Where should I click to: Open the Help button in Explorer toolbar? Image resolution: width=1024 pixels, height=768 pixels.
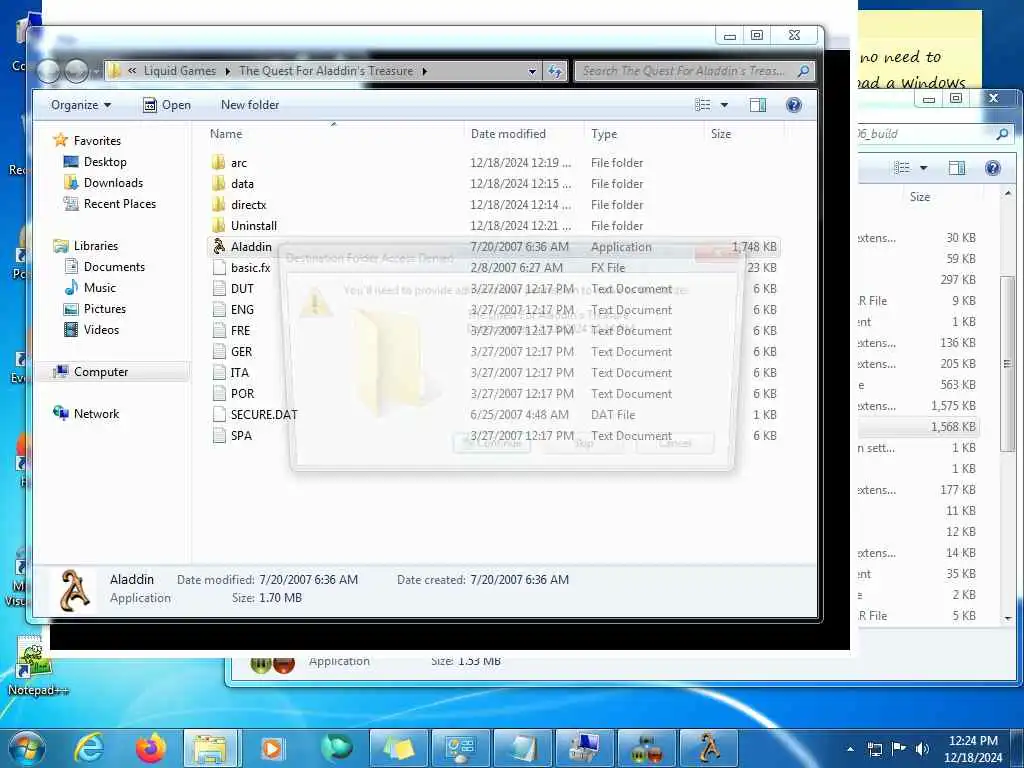pyautogui.click(x=793, y=104)
